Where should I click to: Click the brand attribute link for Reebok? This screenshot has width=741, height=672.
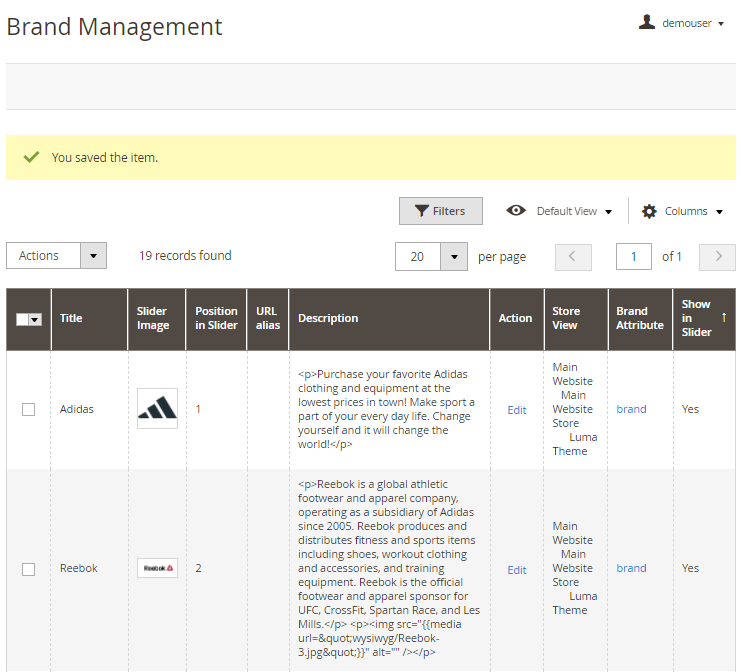(x=631, y=568)
